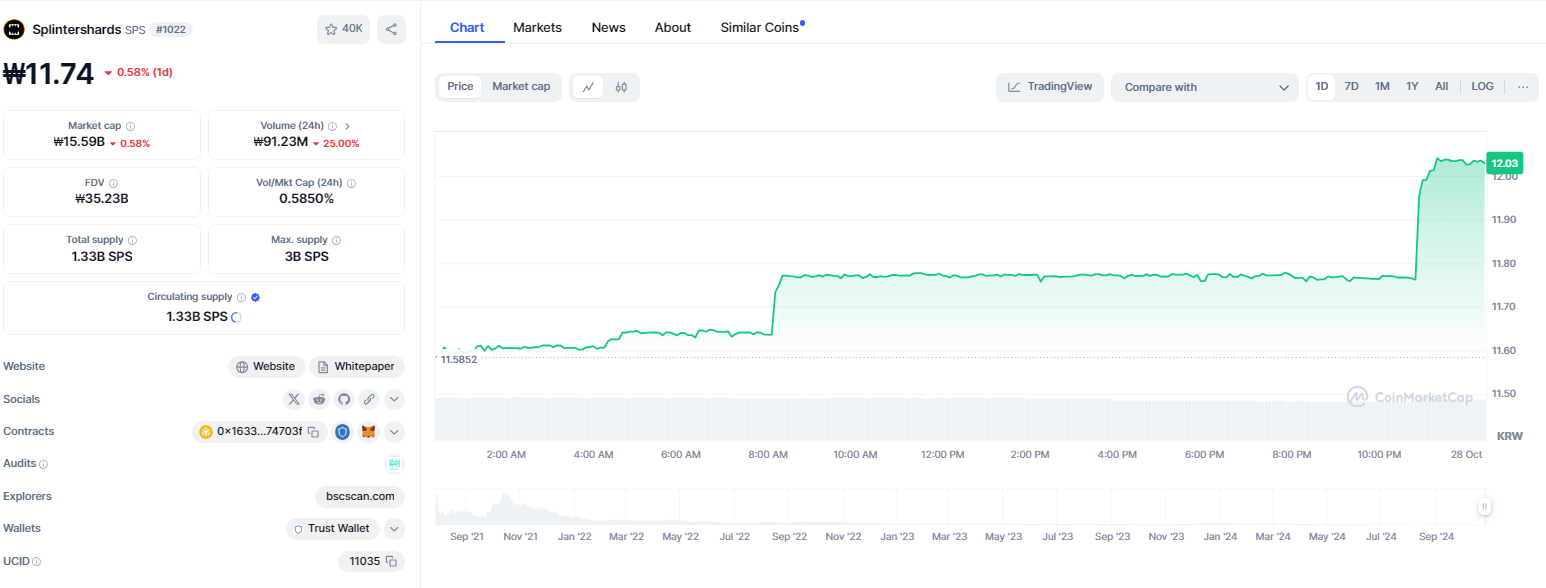Click the Trust Wallet button
Viewport: 1546px width, 588px height.
[x=333, y=528]
